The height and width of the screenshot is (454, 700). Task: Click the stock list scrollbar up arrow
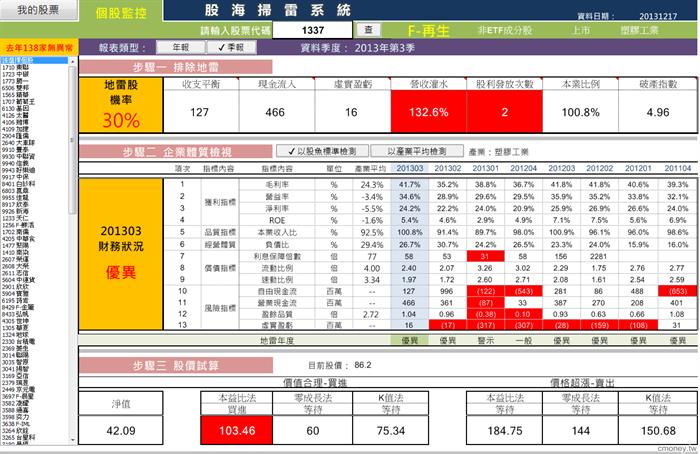pos(73,61)
